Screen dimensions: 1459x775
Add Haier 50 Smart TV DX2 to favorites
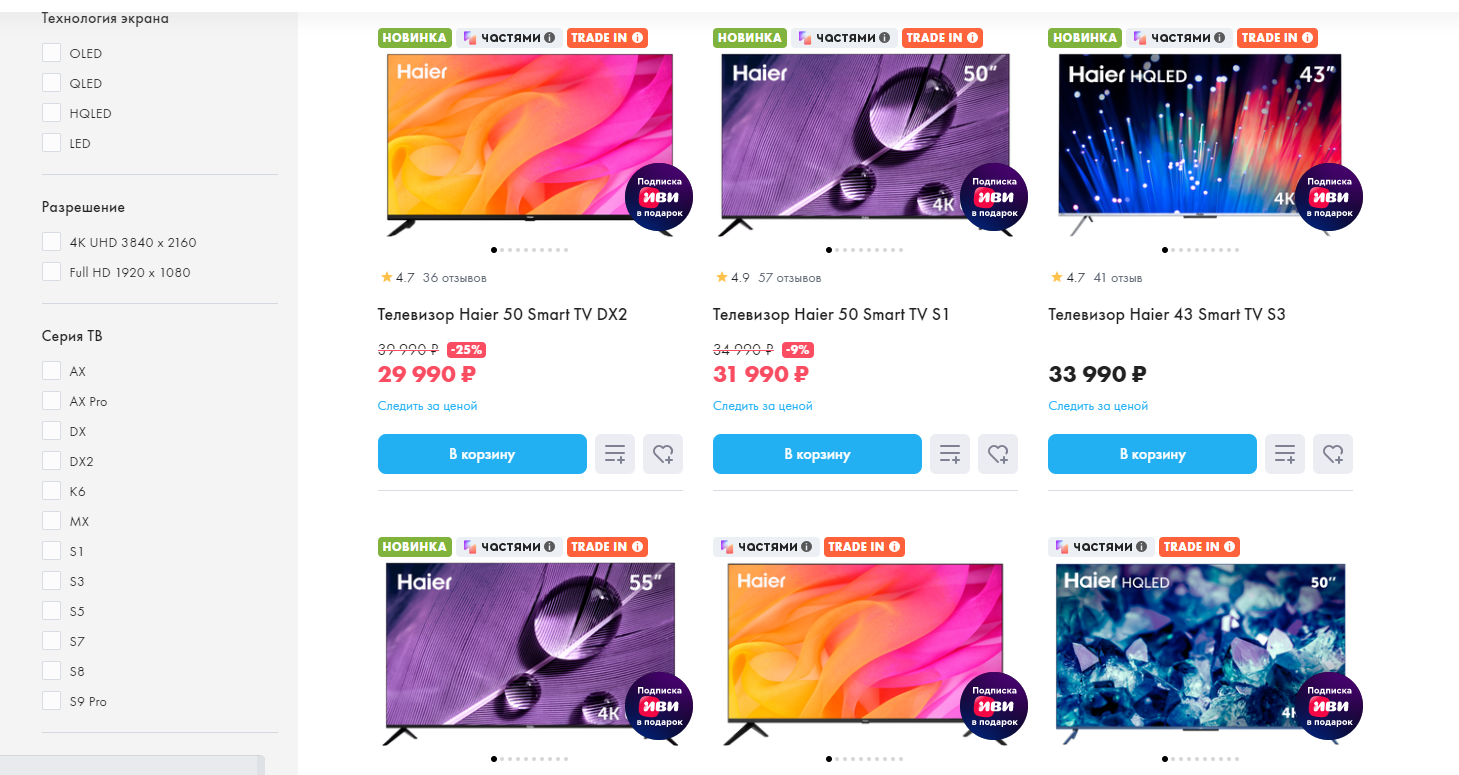coord(663,454)
